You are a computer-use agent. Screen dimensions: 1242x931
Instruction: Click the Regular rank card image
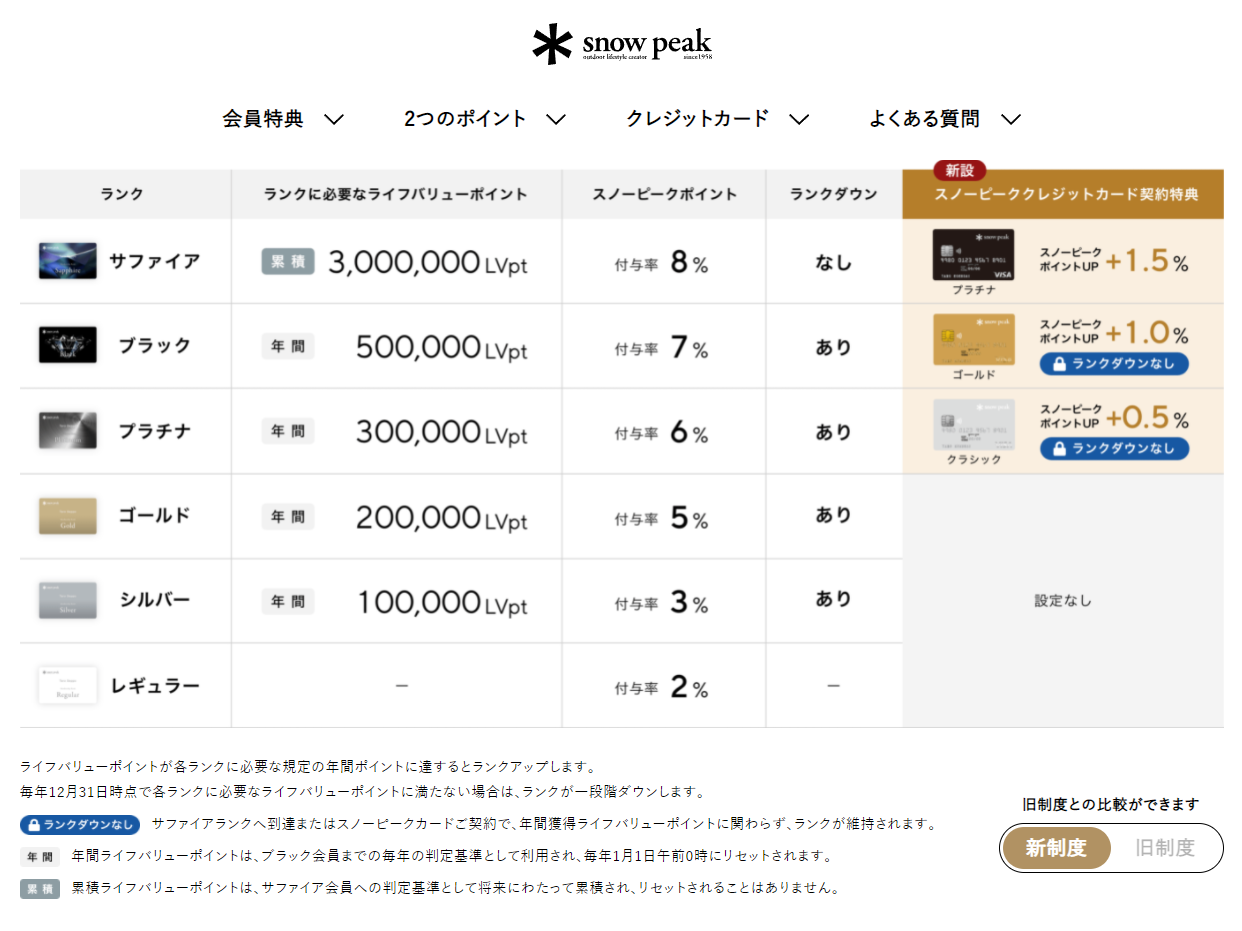point(68,685)
